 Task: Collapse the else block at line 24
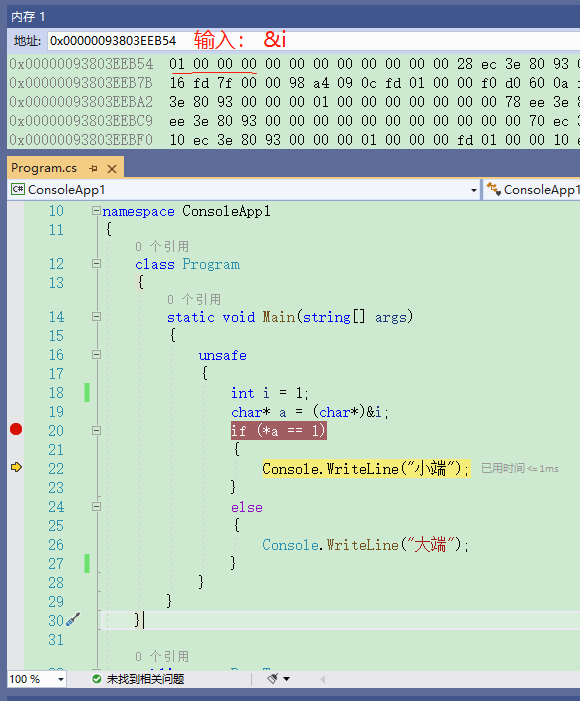click(96, 507)
